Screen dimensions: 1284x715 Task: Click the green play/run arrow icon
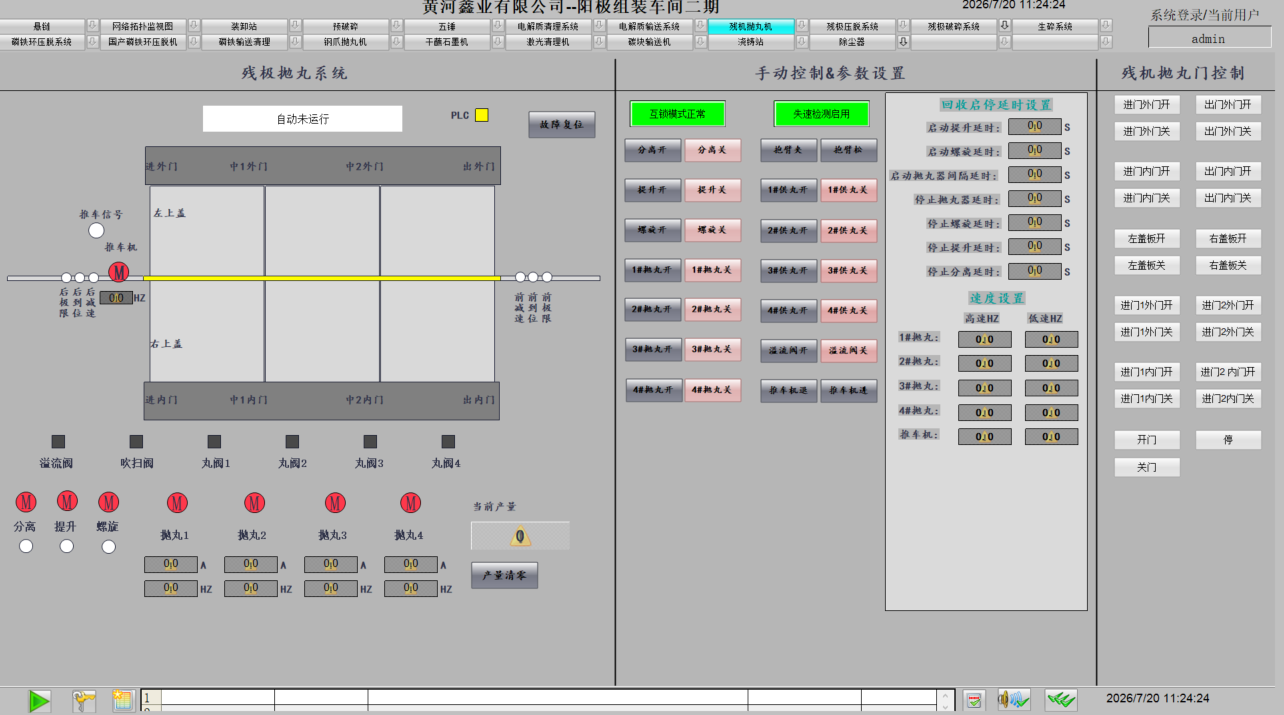[x=39, y=701]
